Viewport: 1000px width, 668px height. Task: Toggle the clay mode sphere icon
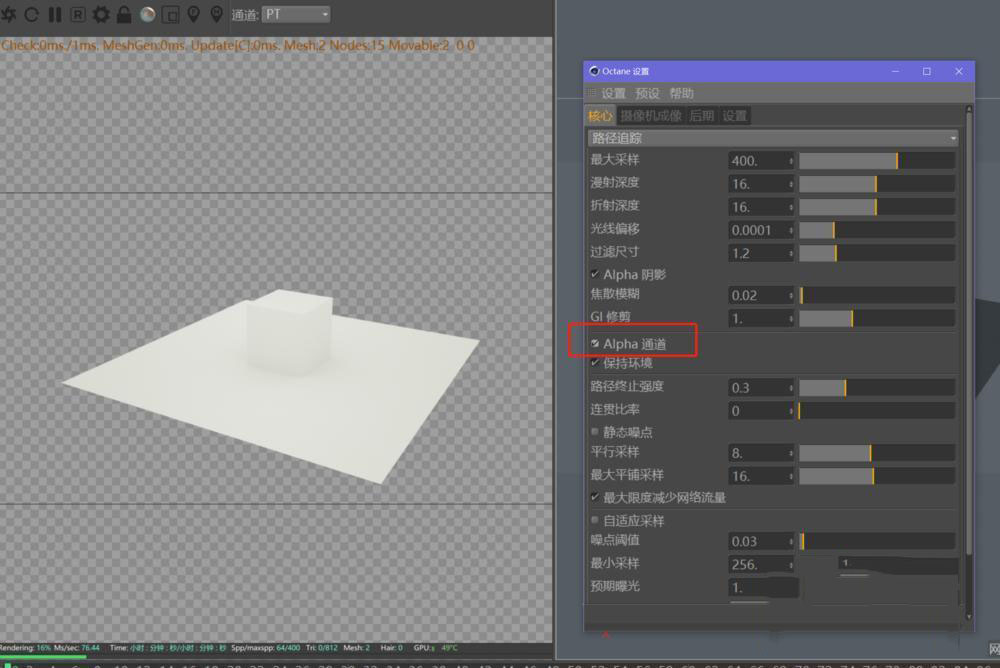tap(147, 14)
